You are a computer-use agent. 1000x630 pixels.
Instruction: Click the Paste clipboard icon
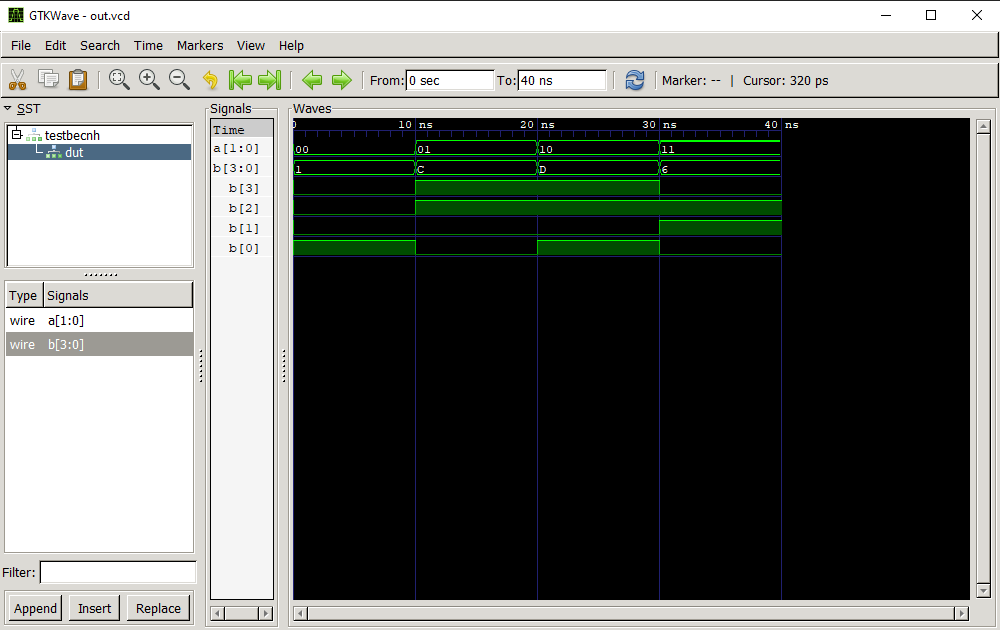tap(78, 79)
